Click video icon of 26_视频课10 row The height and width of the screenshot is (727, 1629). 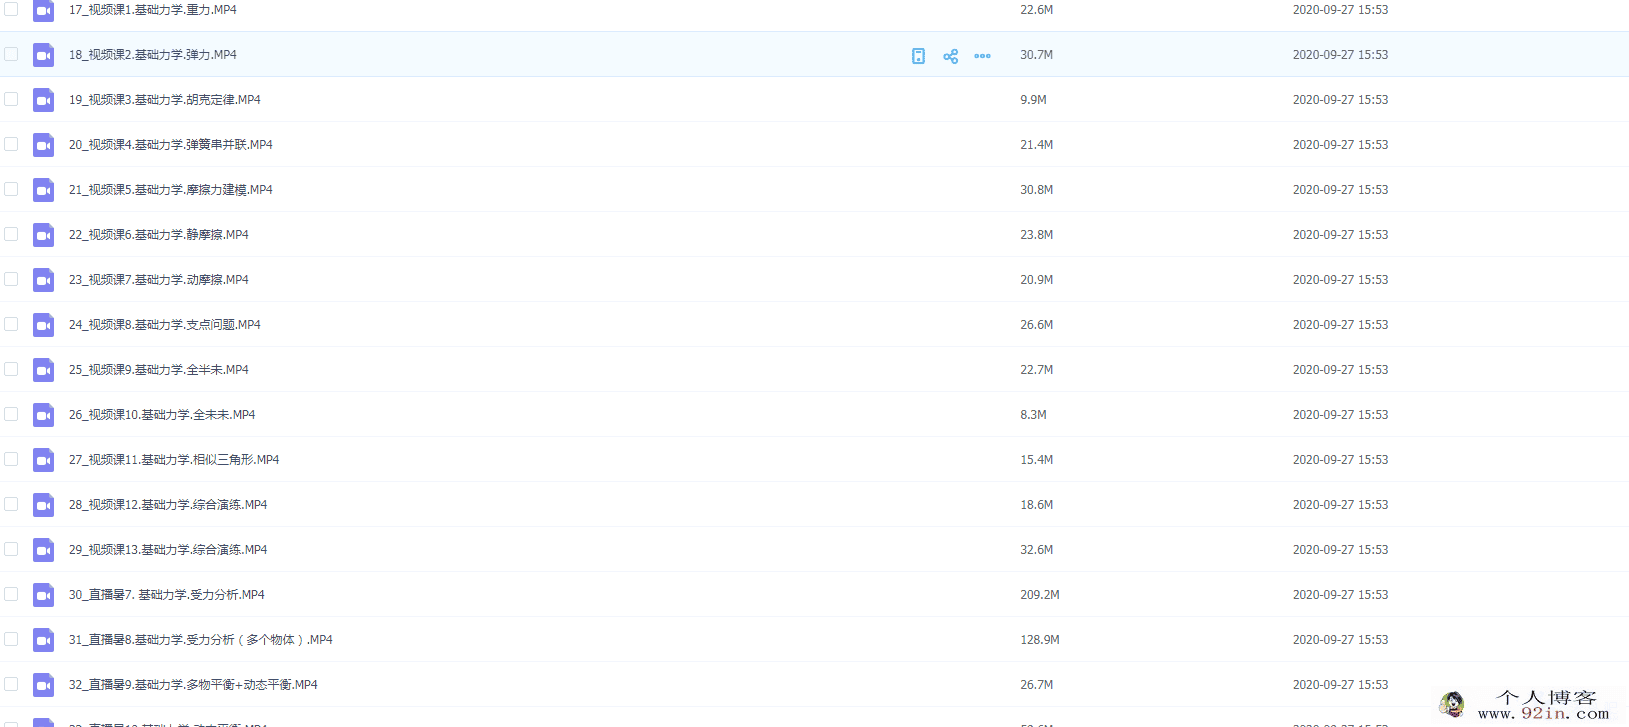[43, 415]
